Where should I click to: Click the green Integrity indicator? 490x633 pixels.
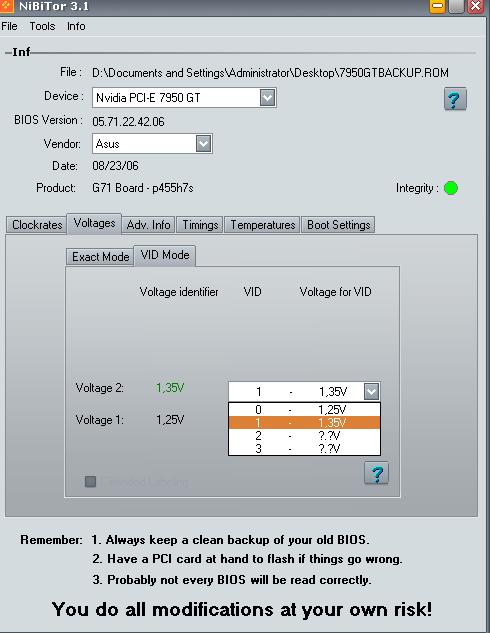pos(451,188)
